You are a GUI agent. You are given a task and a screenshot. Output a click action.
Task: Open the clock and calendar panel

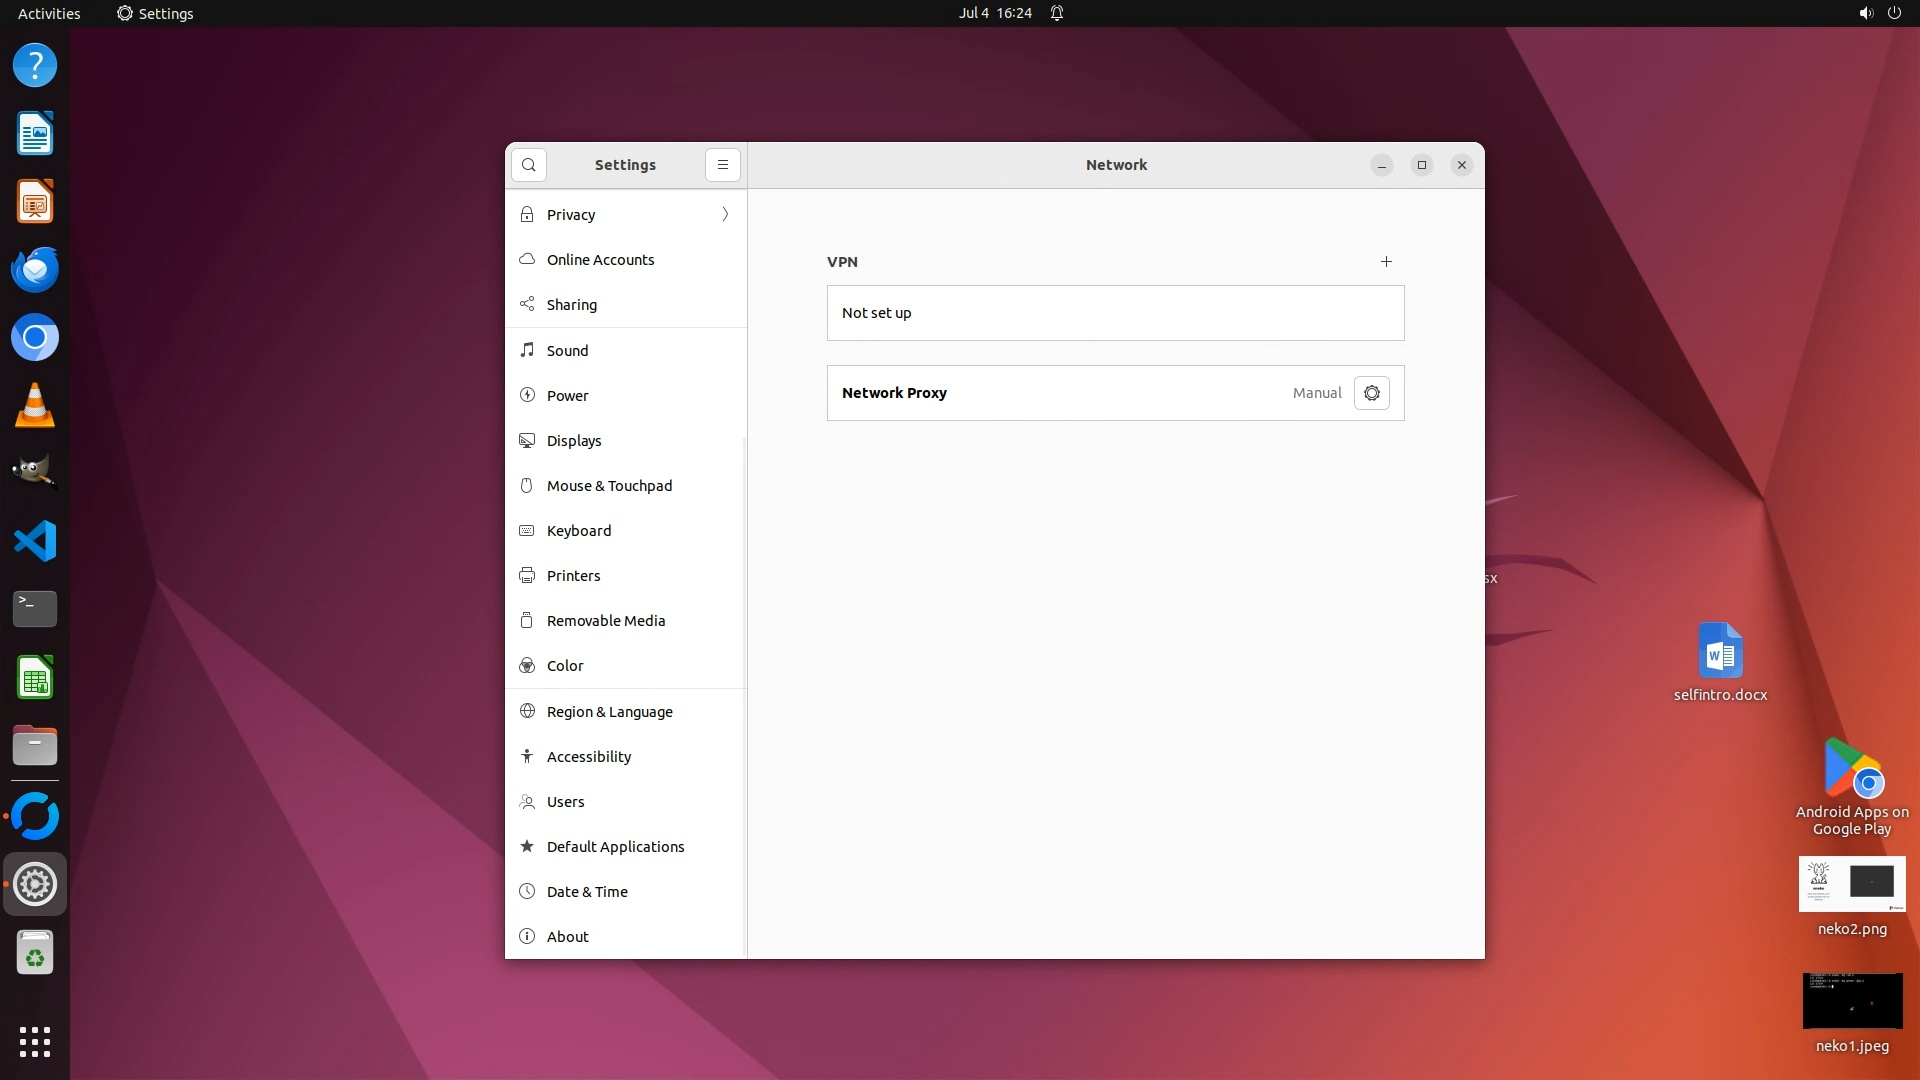[995, 13]
